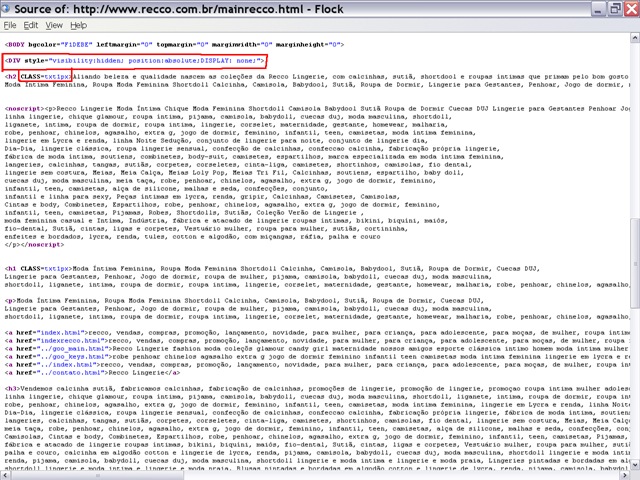
Task: Click the horizontal scrollbar thumb
Action: click(x=98, y=475)
